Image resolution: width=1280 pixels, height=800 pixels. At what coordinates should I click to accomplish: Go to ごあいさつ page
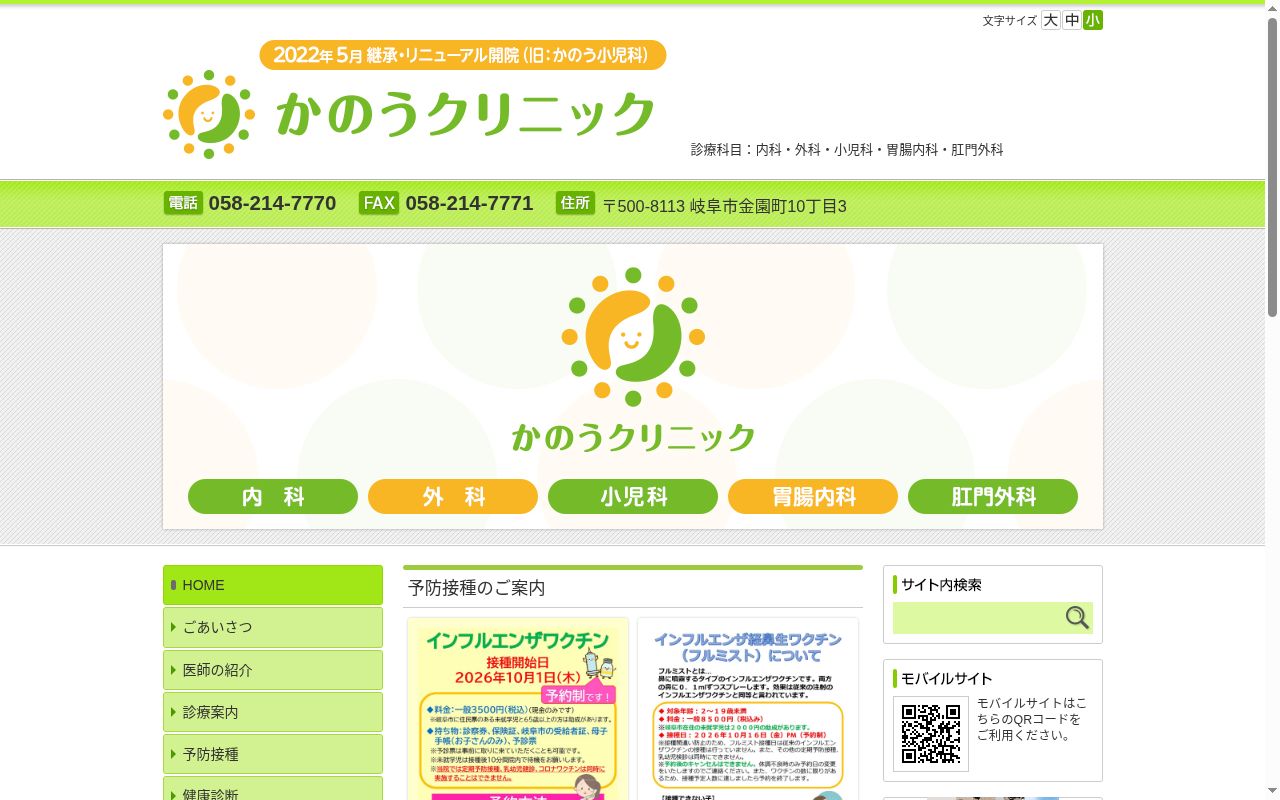click(x=273, y=627)
